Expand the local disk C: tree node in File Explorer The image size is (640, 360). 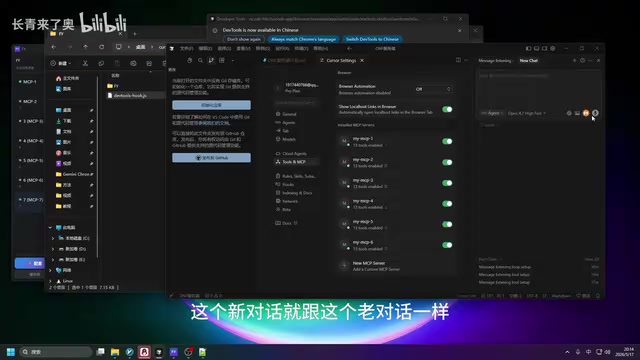(x=53, y=238)
